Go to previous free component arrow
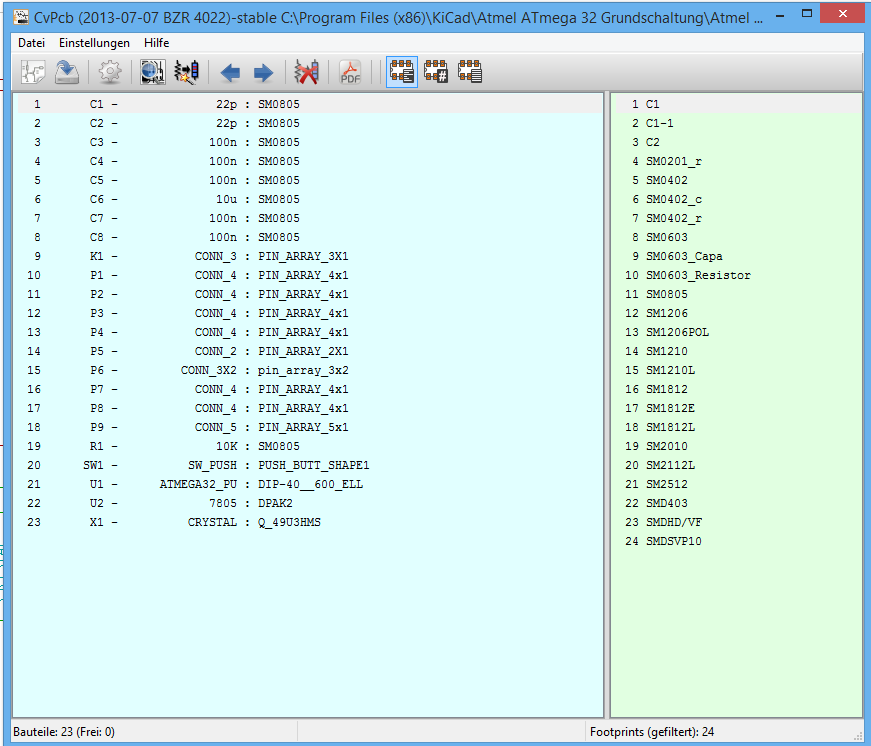The width and height of the screenshot is (871, 746). pyautogui.click(x=230, y=72)
